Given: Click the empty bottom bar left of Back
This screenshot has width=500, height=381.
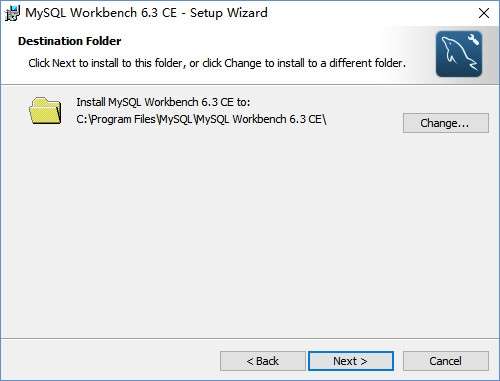Looking at the screenshot, I should pyautogui.click(x=110, y=361).
